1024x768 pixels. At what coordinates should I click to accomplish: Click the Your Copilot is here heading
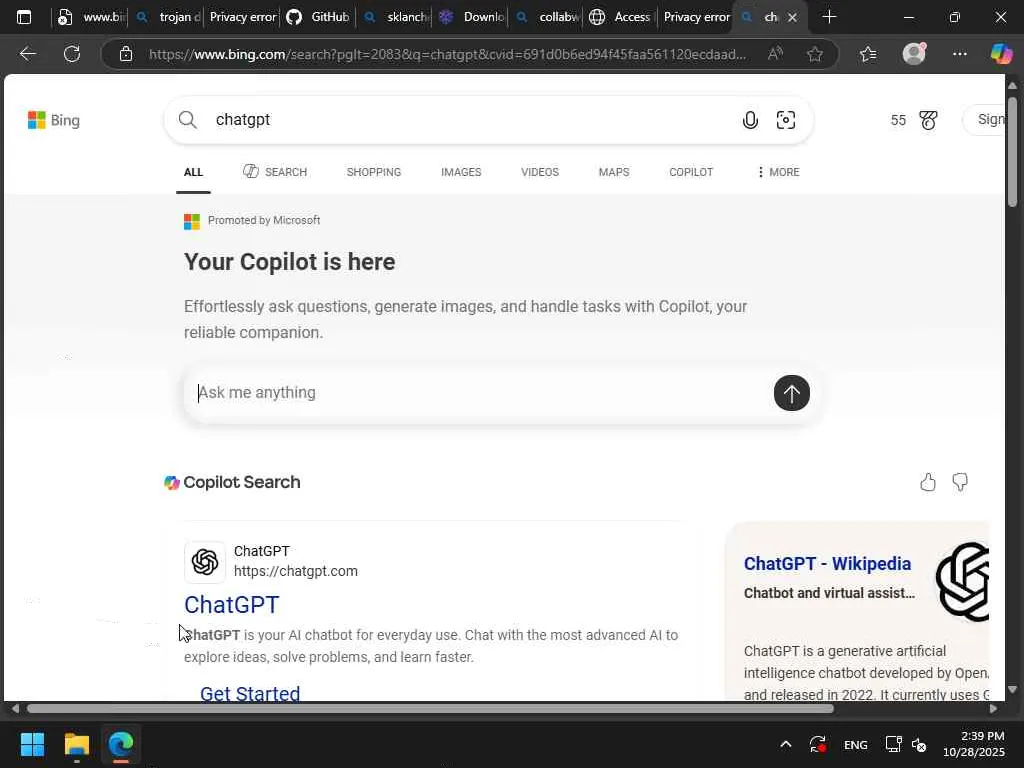point(289,262)
